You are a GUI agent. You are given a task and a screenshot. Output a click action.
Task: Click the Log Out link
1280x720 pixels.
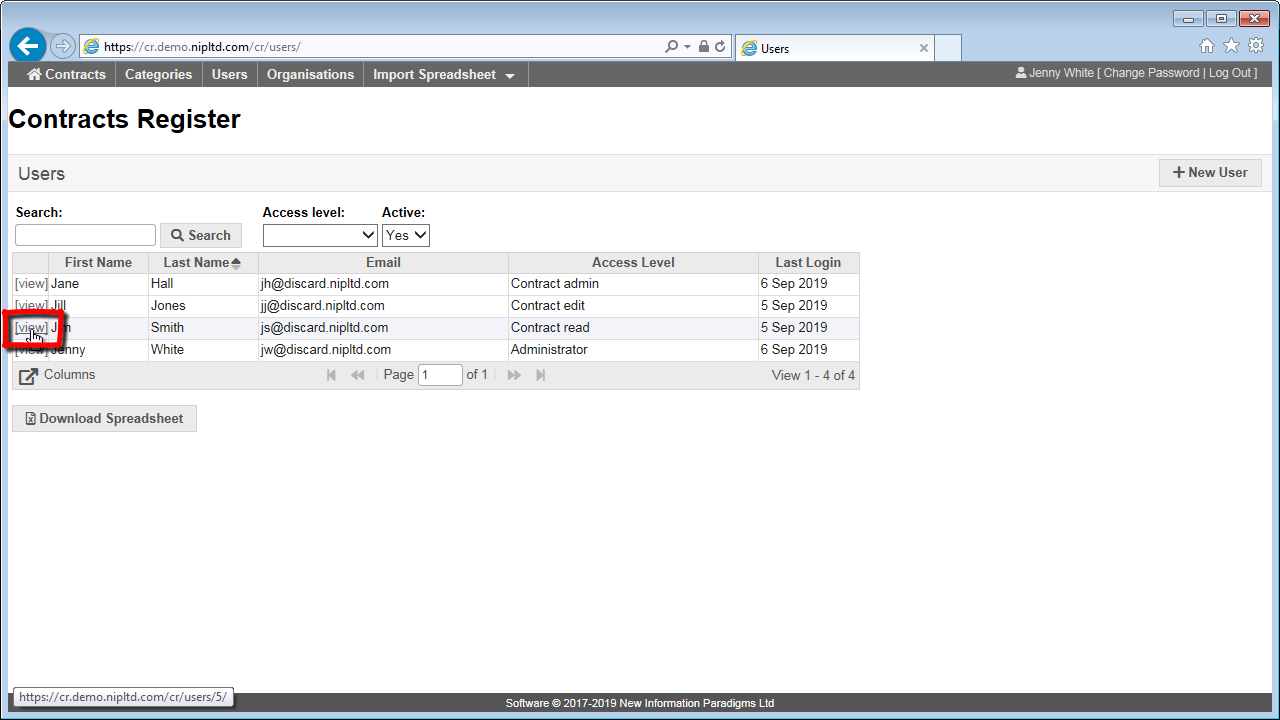pos(1229,73)
